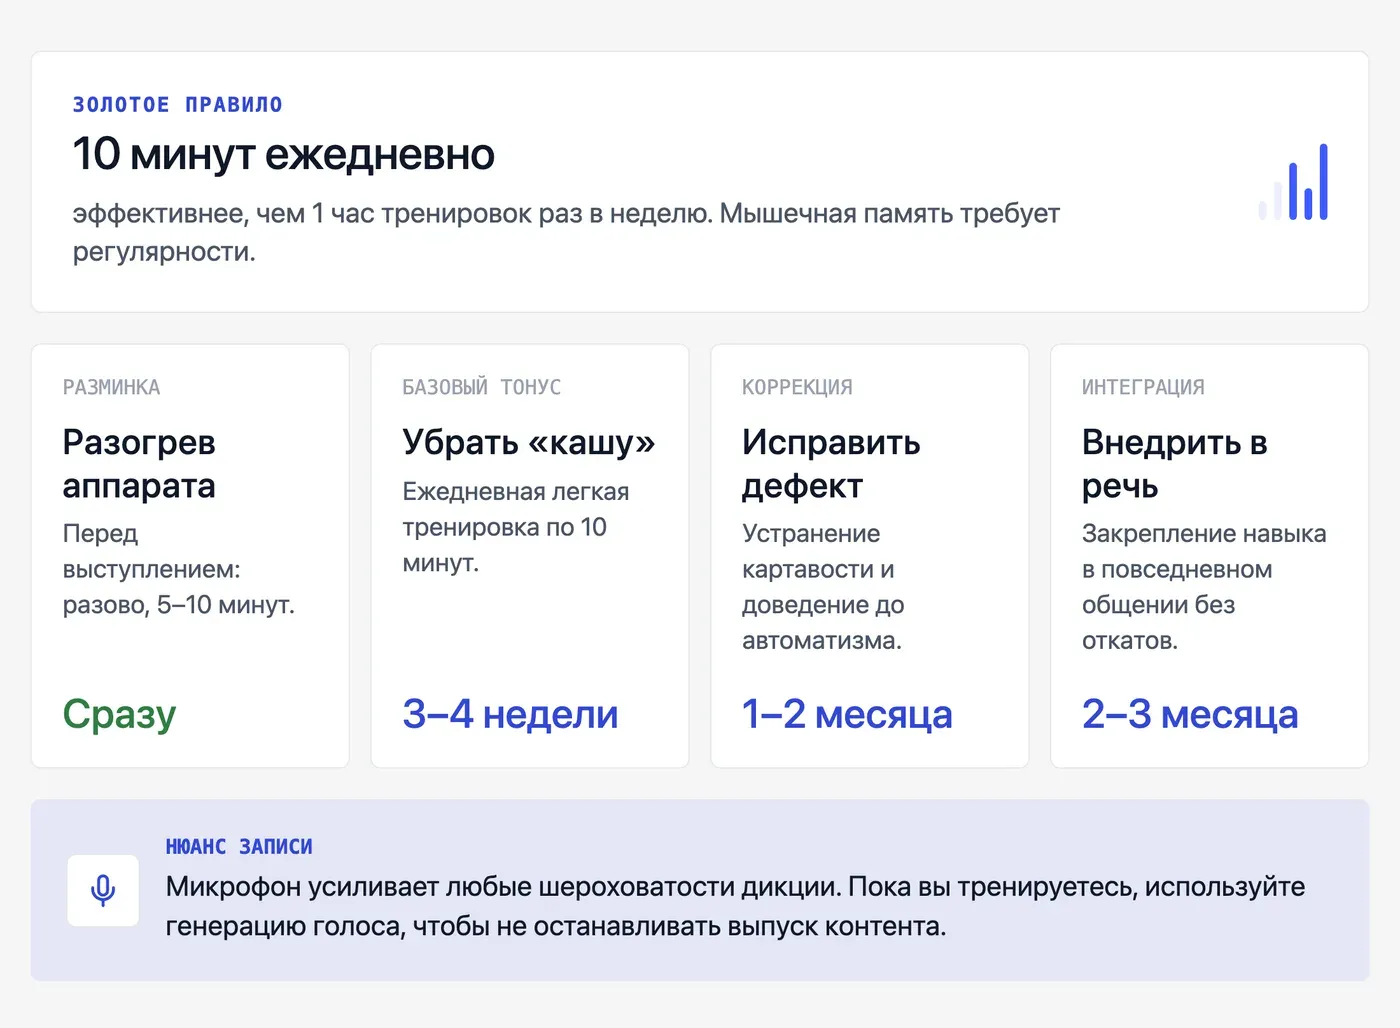The image size is (1400, 1028).
Task: Click the «Исправить дефект» title
Action: pyautogui.click(x=831, y=464)
